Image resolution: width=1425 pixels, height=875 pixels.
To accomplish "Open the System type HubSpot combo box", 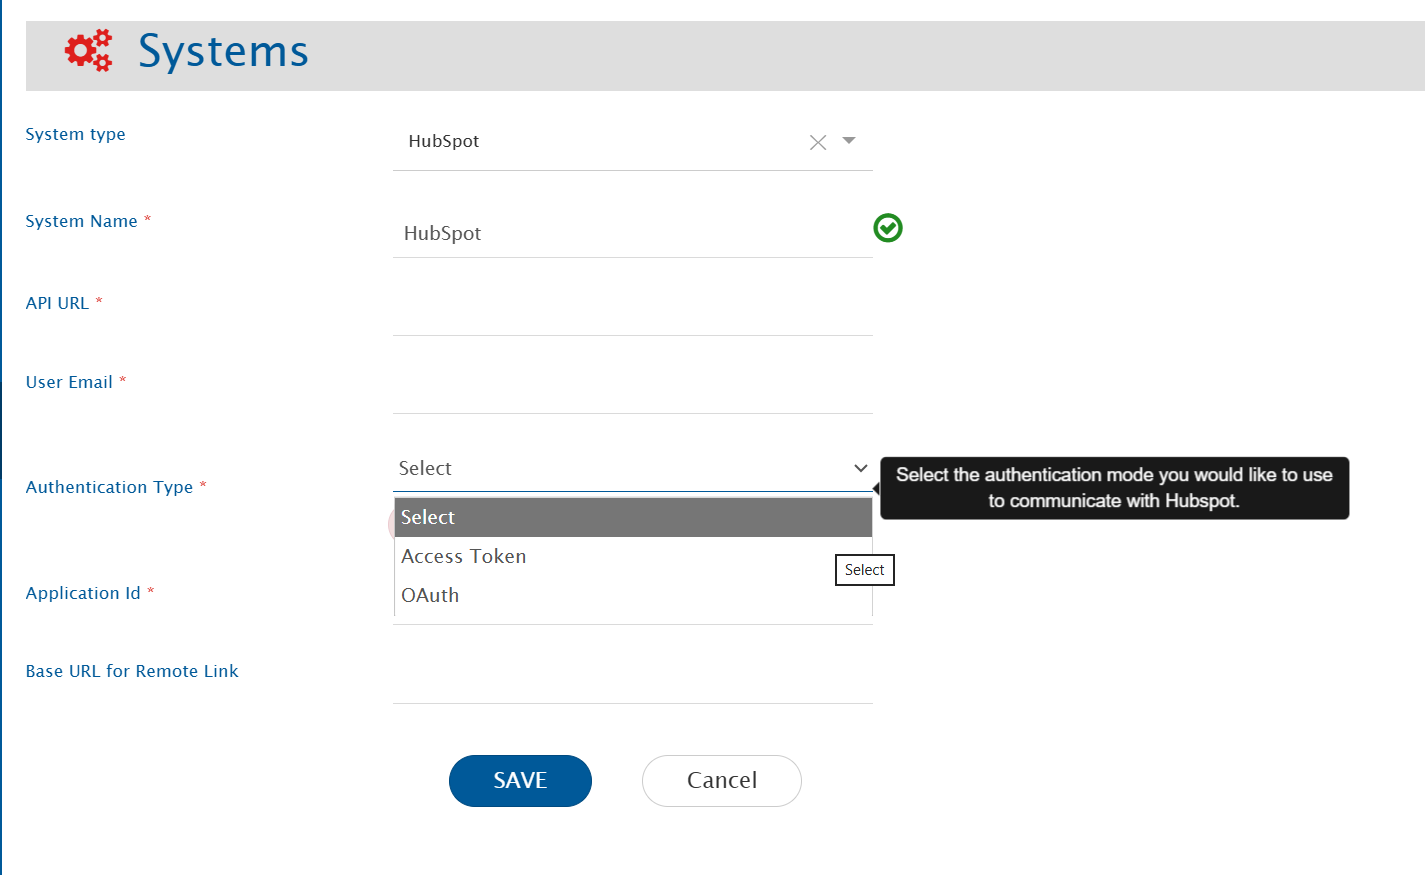I will (x=600, y=142).
